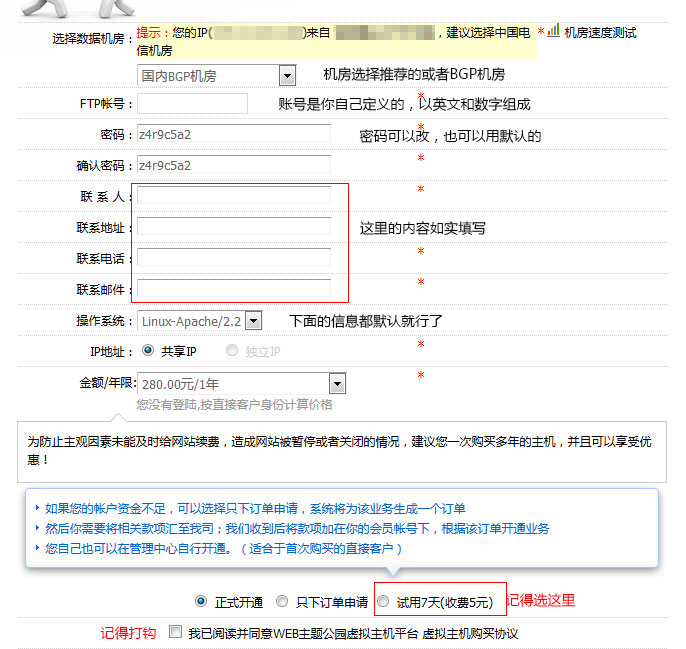
Task: Open the 机房速度测试 link
Action: tap(600, 33)
